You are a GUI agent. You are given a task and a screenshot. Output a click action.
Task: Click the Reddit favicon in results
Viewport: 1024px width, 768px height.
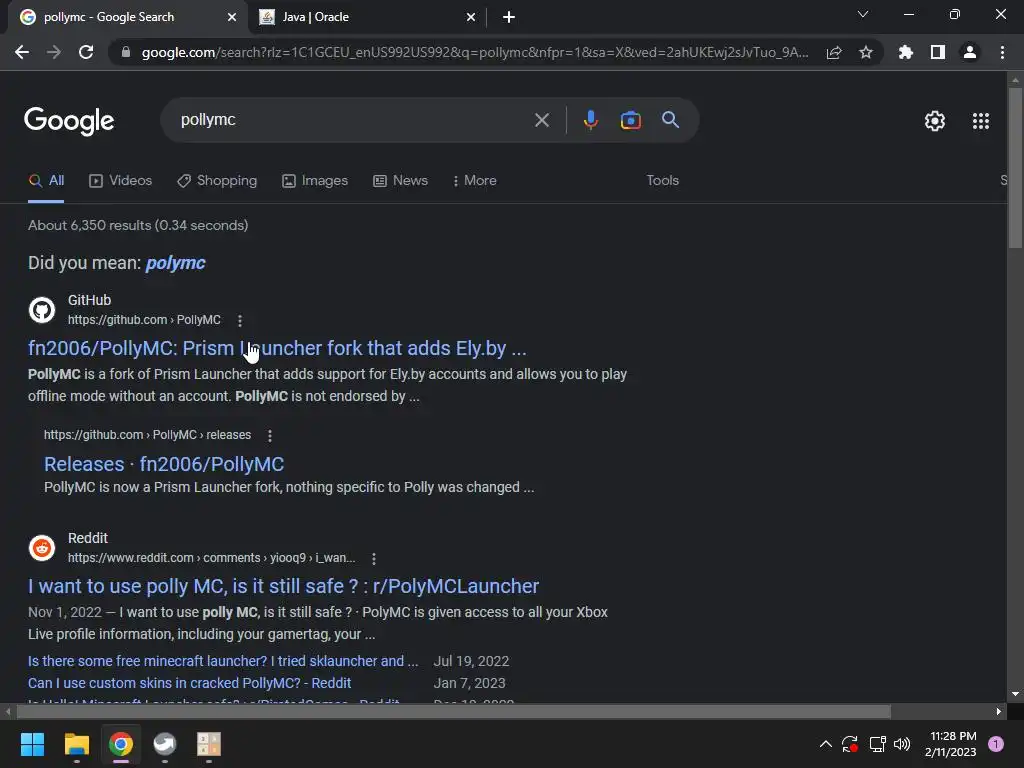click(42, 548)
